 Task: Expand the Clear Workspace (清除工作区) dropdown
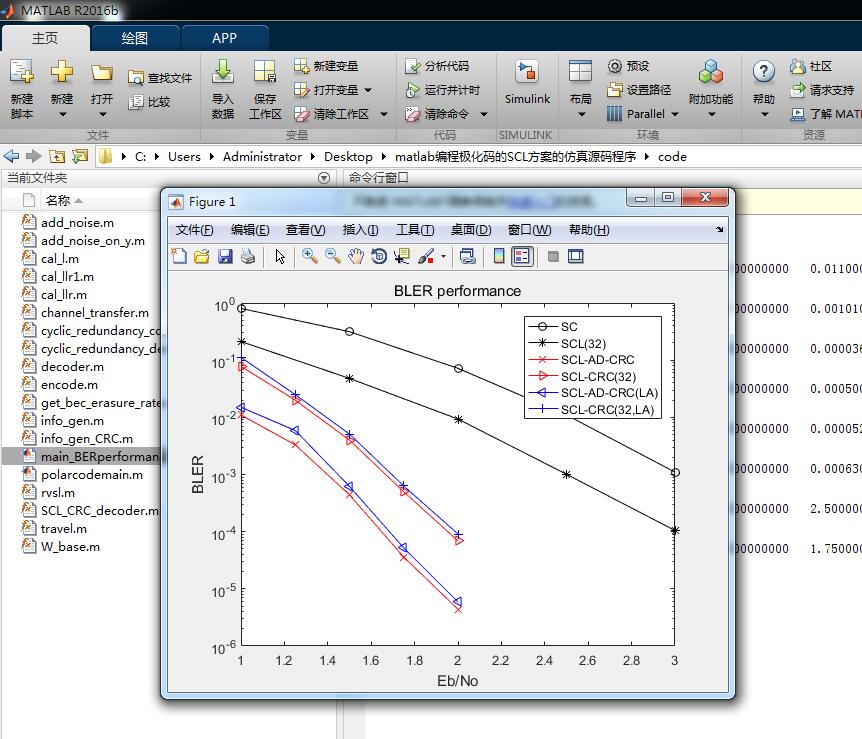[384, 114]
